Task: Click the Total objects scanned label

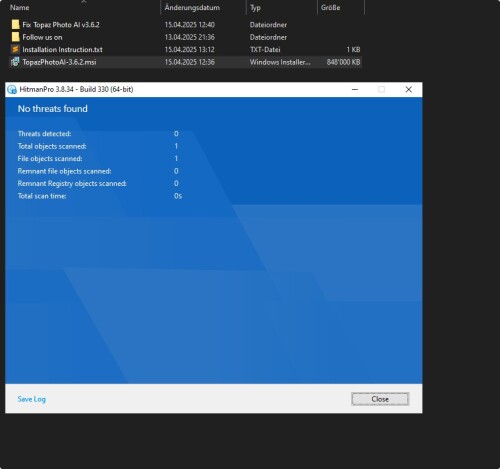Action: [x=52, y=146]
